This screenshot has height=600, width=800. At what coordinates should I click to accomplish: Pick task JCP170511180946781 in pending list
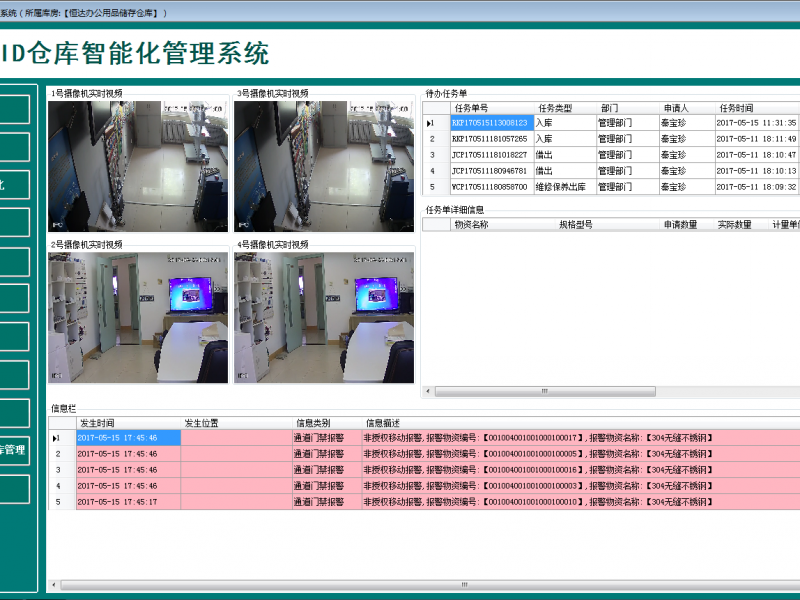coord(489,171)
